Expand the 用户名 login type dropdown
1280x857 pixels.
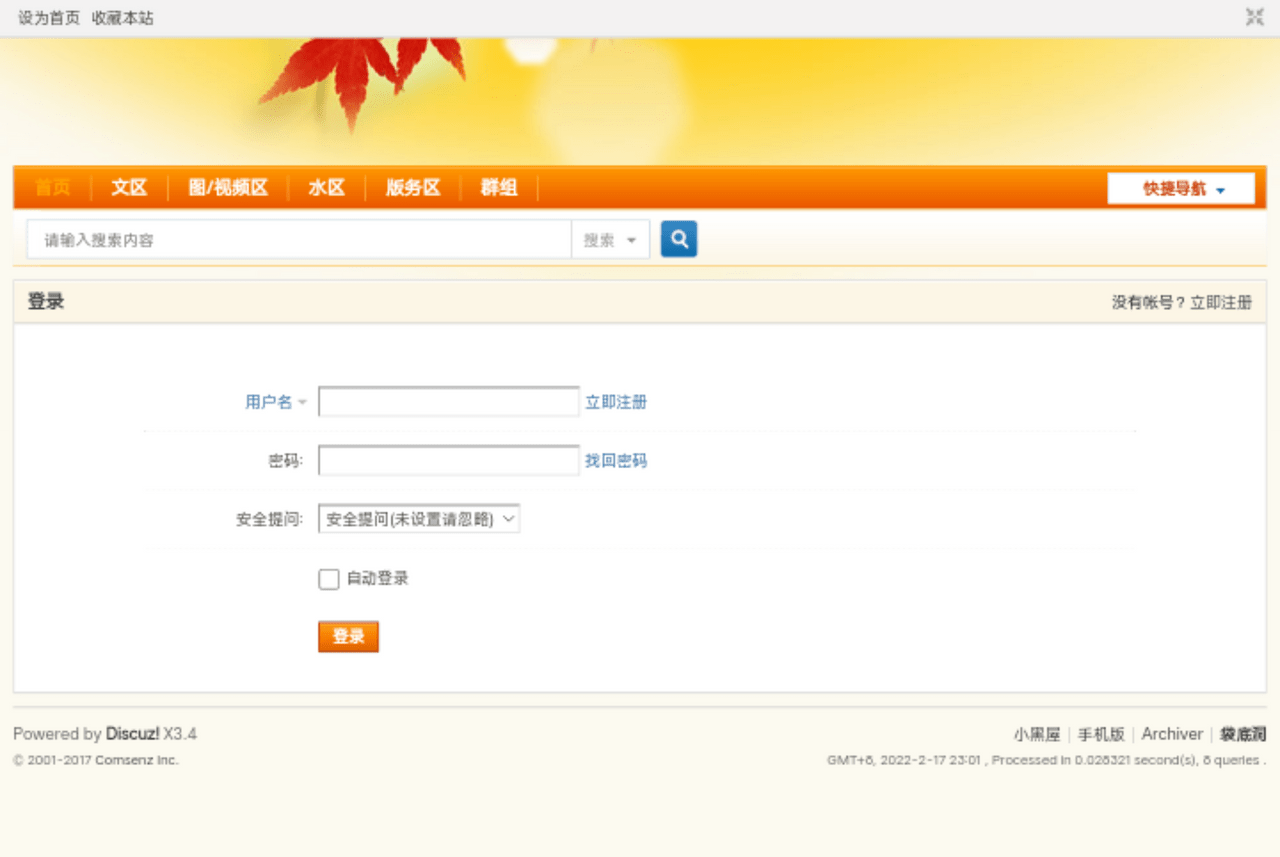[275, 402]
